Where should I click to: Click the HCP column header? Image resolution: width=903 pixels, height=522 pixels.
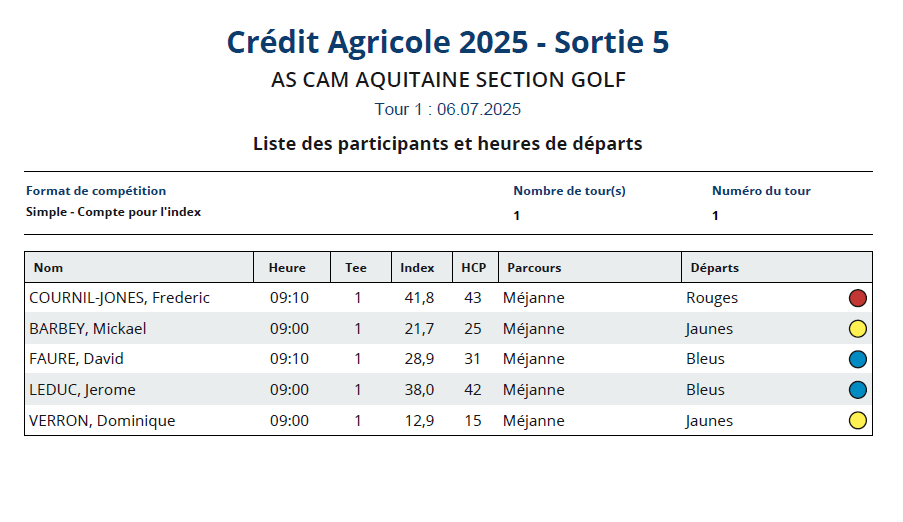click(x=475, y=267)
